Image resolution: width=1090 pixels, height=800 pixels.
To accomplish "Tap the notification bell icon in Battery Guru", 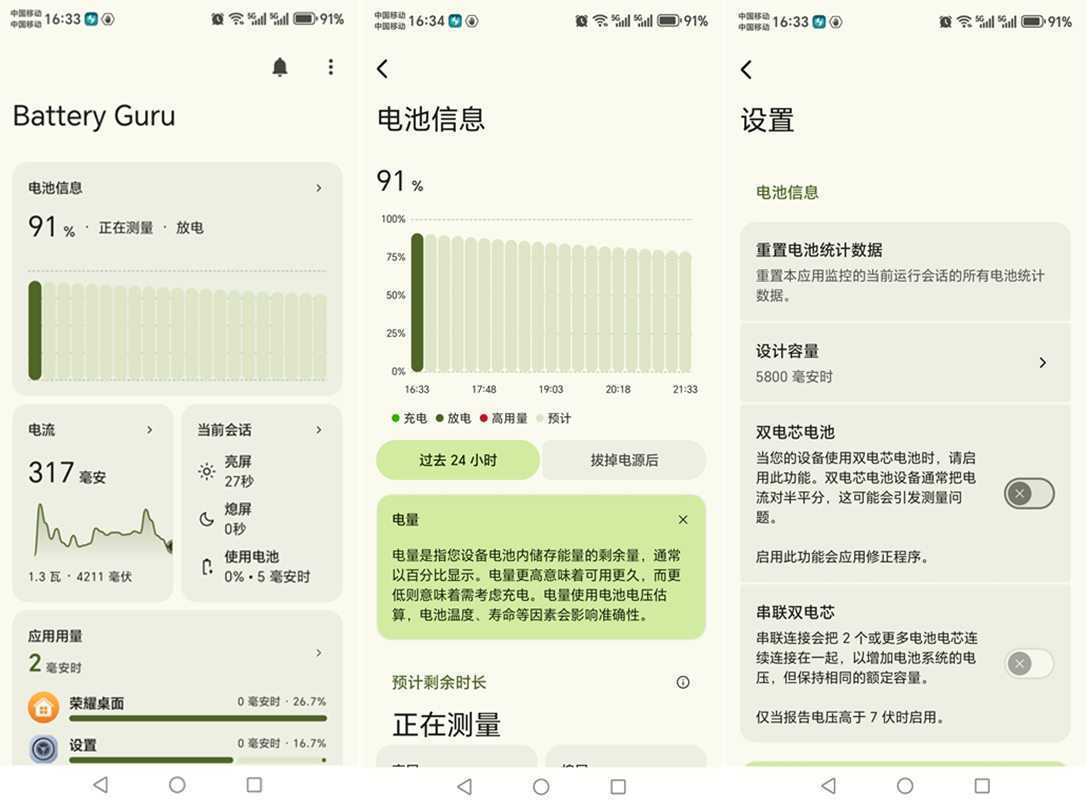I will 279,67.
